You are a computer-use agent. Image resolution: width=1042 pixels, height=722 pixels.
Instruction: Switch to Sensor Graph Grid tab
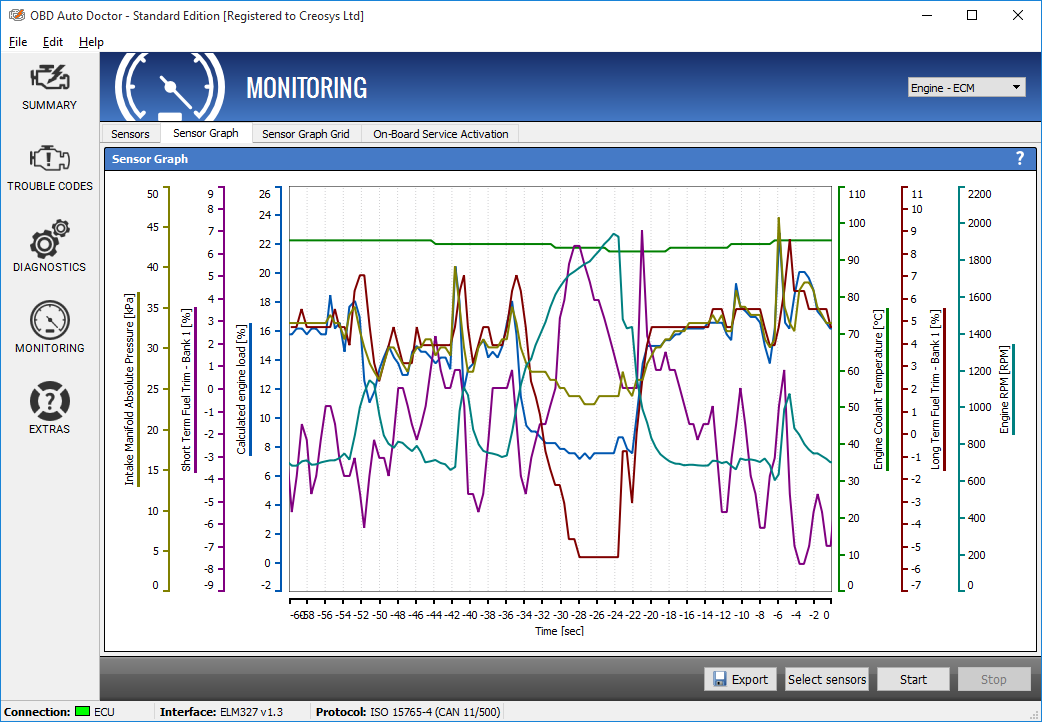[306, 134]
